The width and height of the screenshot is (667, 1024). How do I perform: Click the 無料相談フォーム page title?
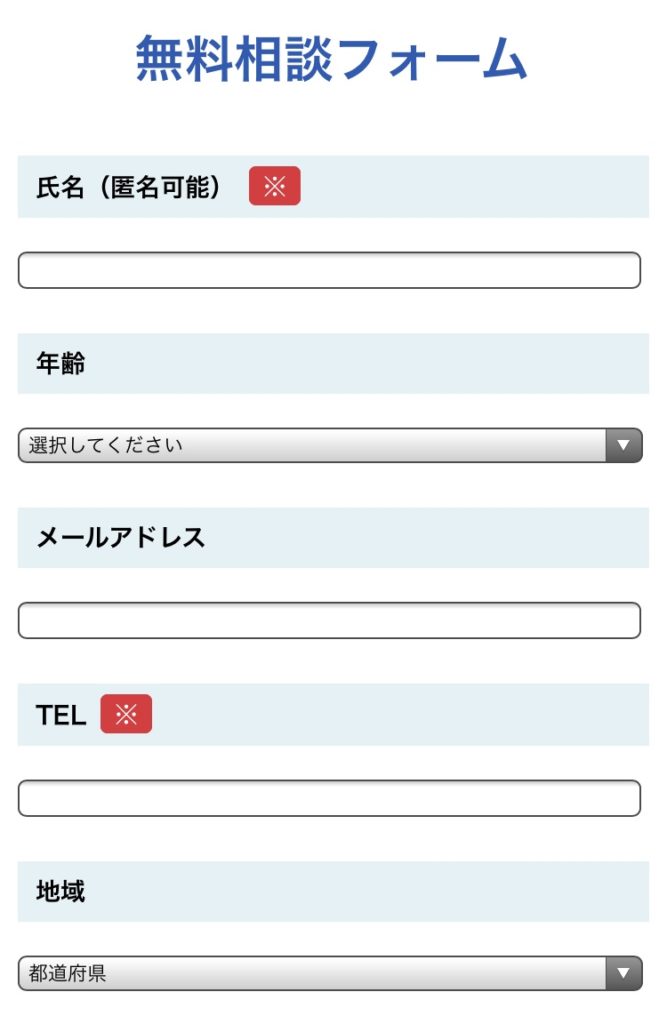click(331, 59)
